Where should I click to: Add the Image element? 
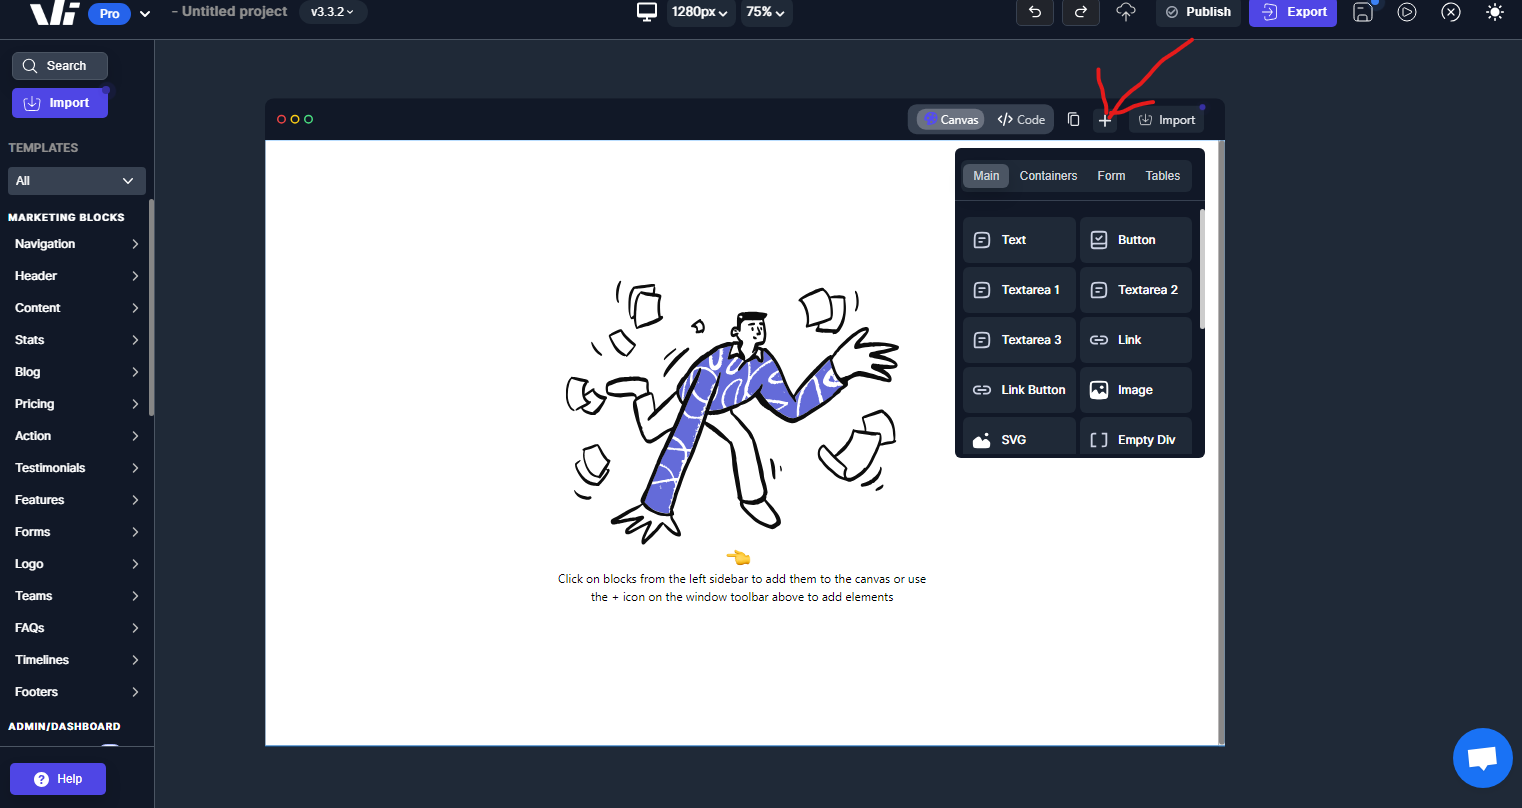pos(1136,390)
